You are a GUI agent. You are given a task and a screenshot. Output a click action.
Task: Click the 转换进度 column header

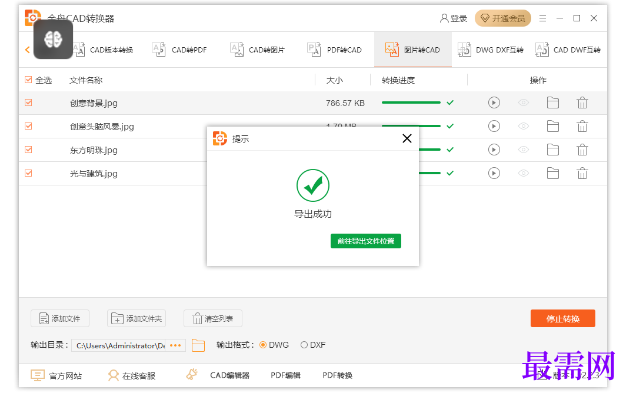pos(398,80)
